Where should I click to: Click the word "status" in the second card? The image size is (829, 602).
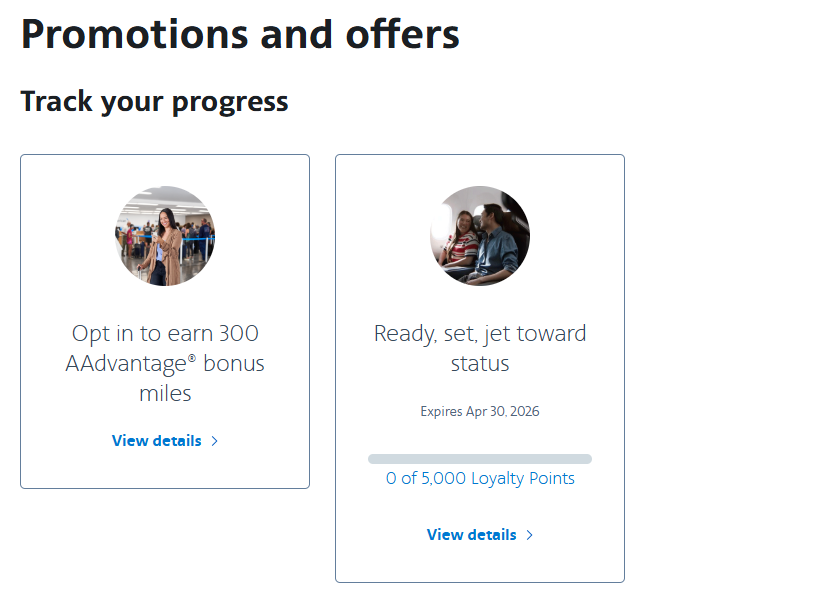click(480, 364)
